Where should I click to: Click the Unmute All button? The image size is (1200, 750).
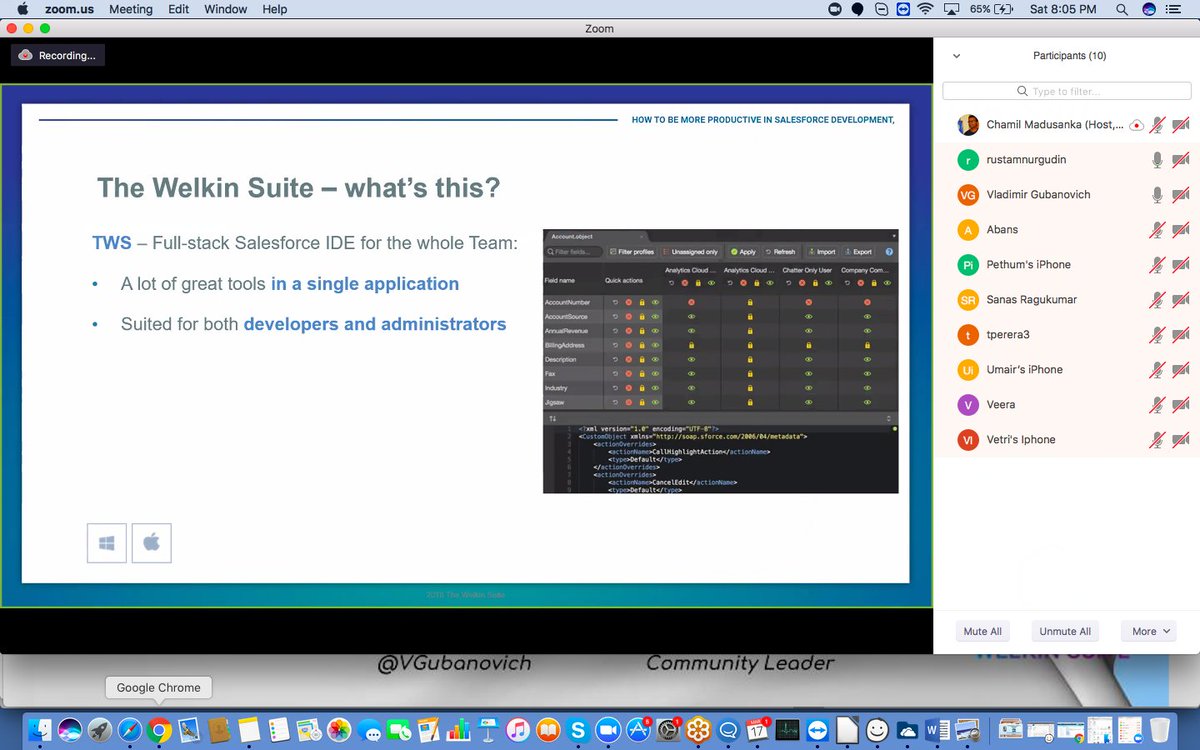click(1065, 631)
